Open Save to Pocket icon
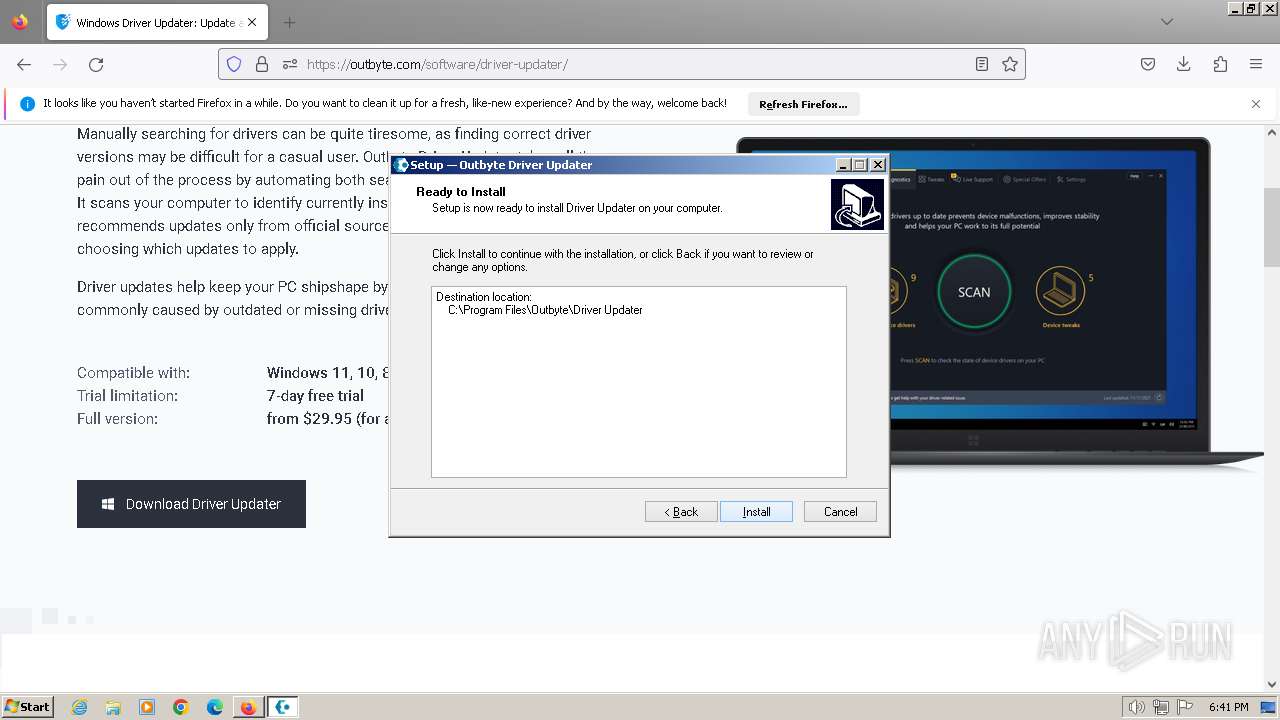This screenshot has height=720, width=1280. click(x=1148, y=64)
